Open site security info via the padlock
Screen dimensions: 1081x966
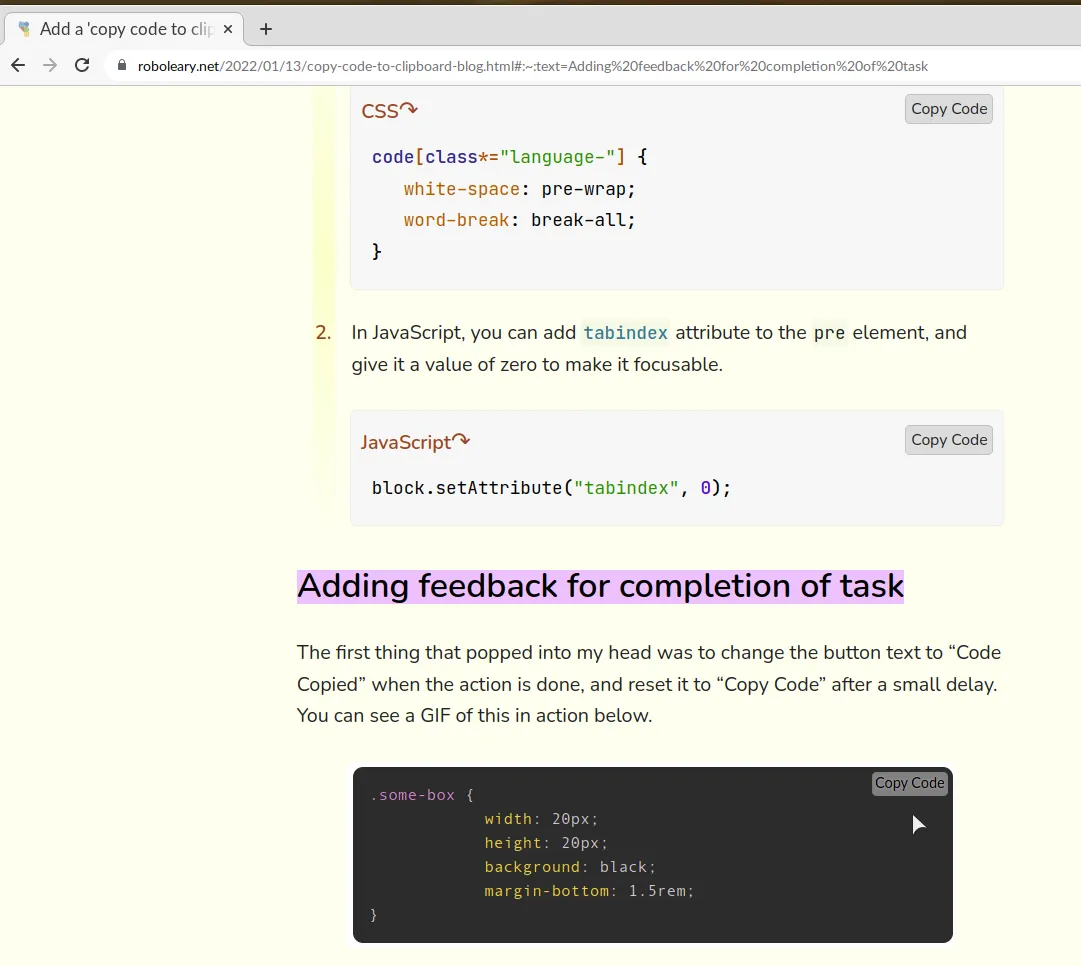(120, 65)
